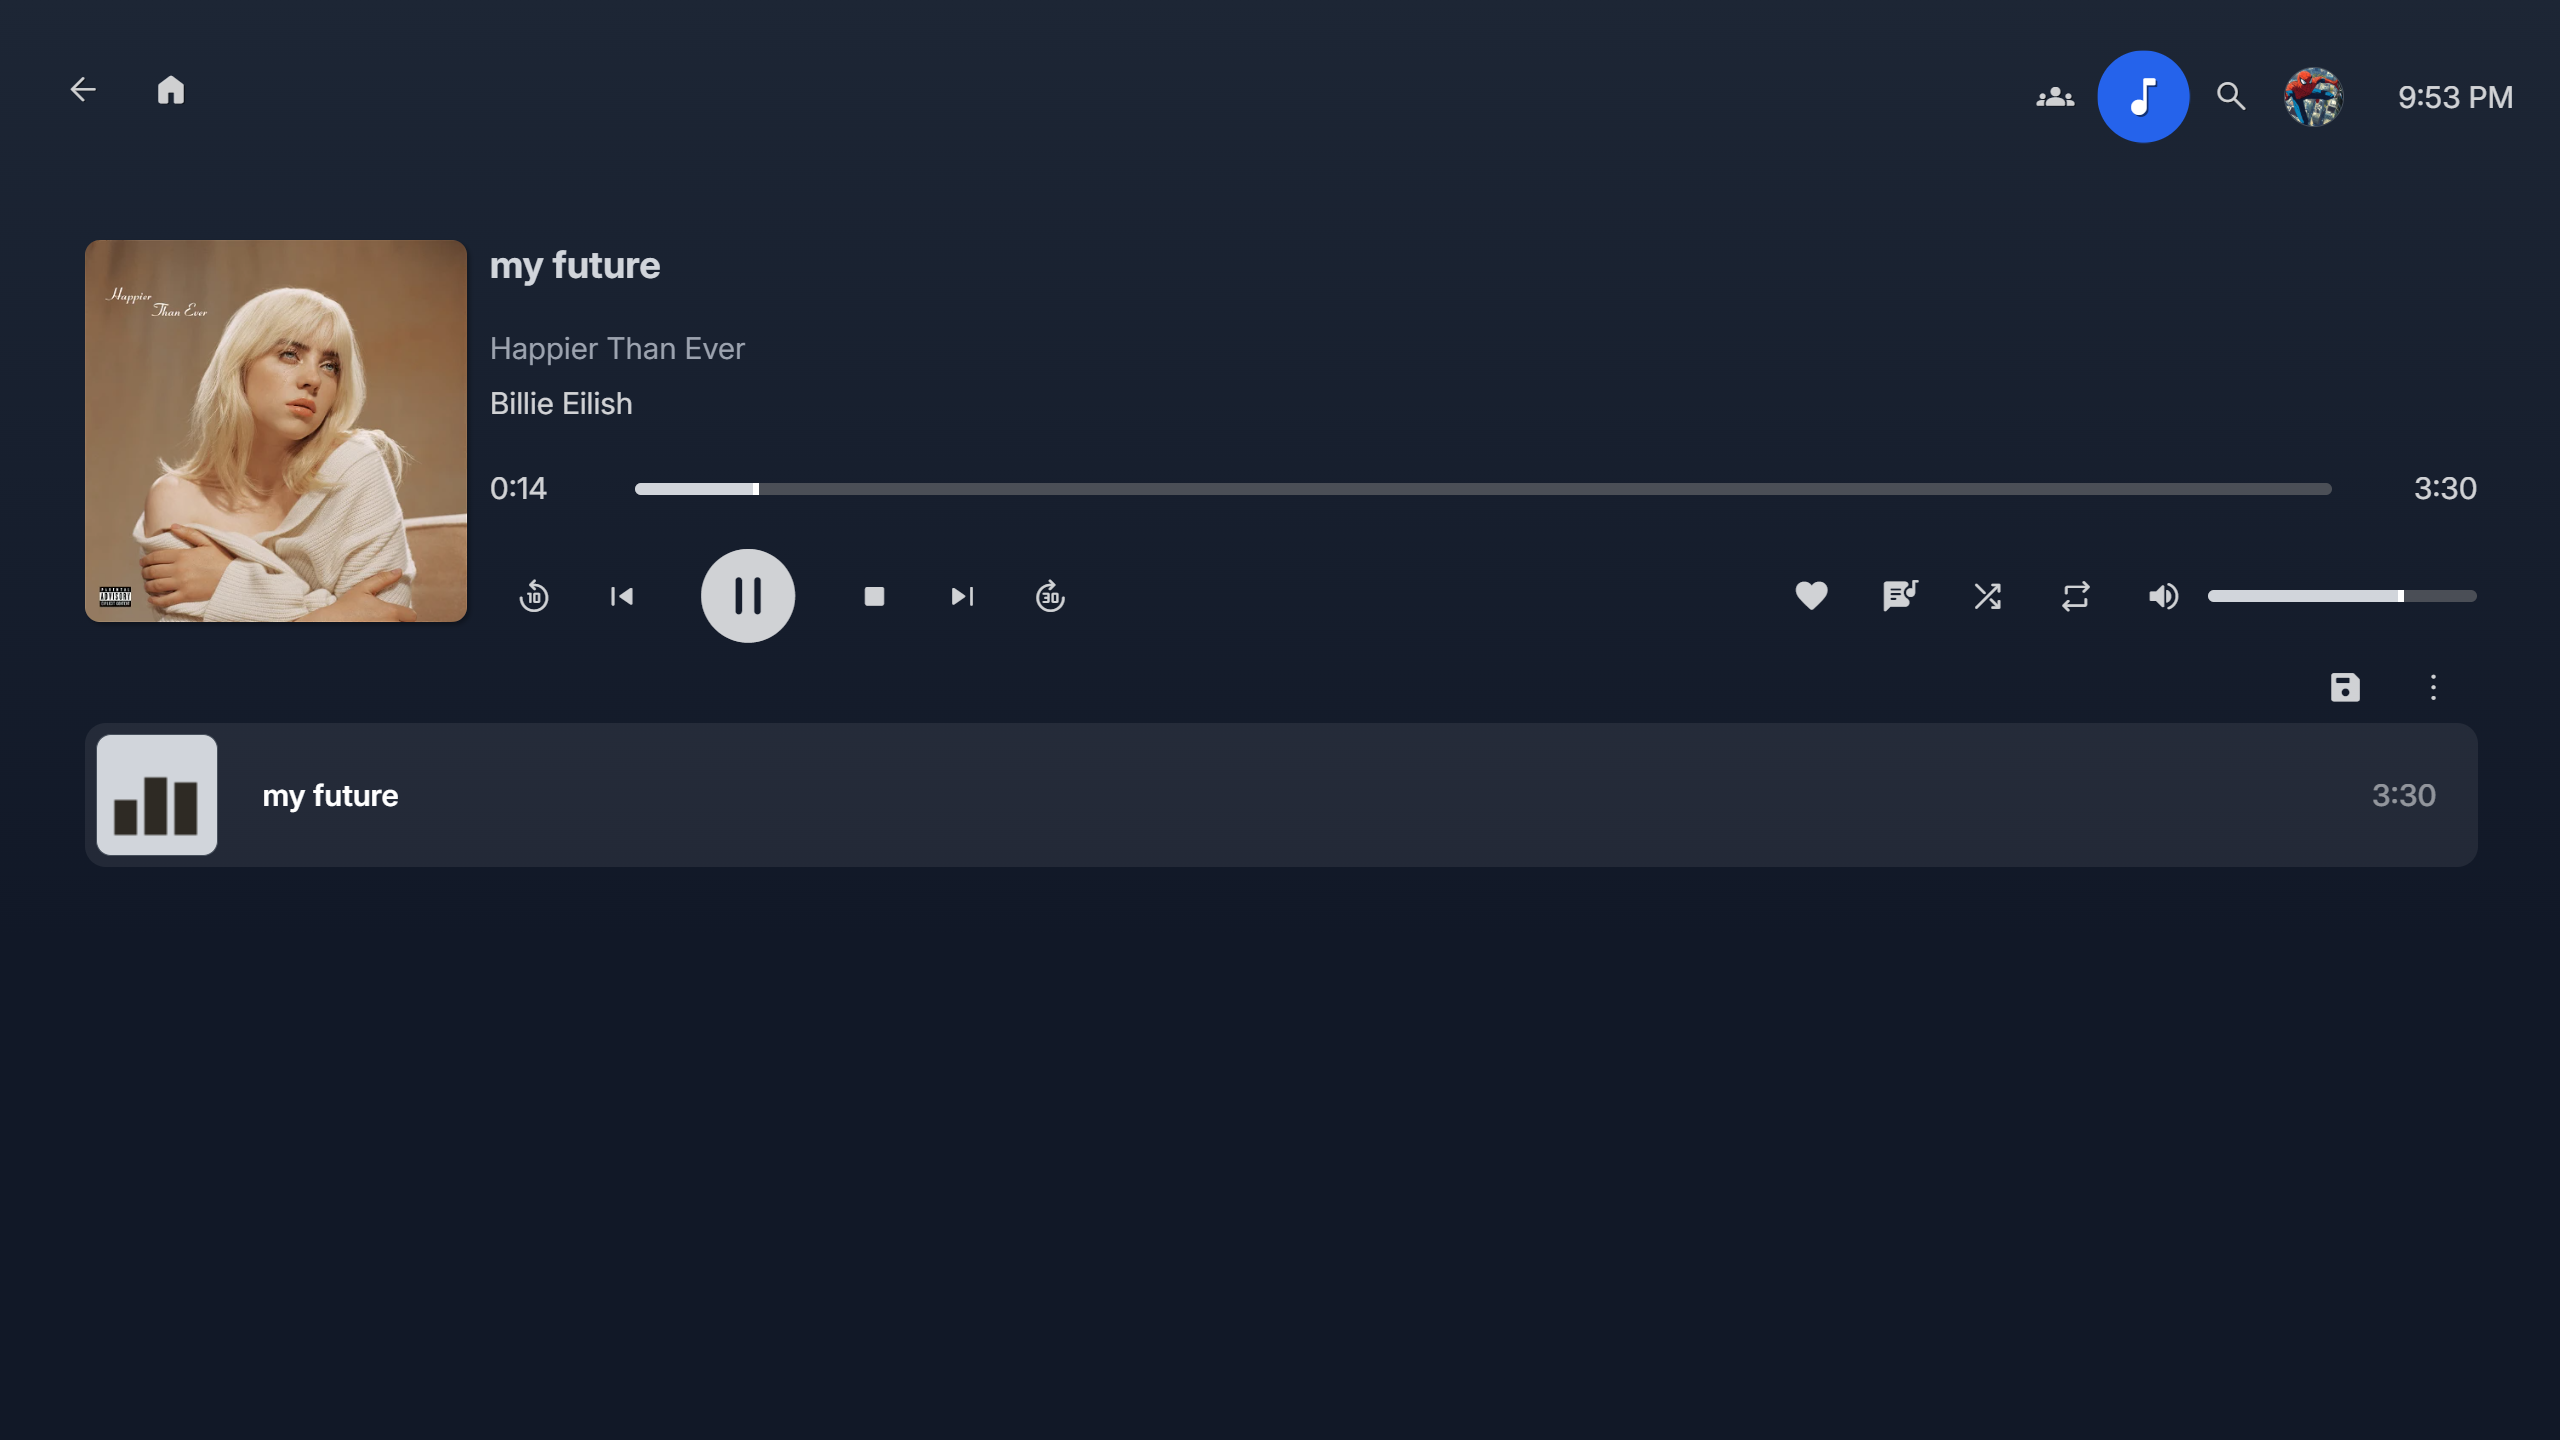
Task: Toggle shuffle mode
Action: (1987, 596)
